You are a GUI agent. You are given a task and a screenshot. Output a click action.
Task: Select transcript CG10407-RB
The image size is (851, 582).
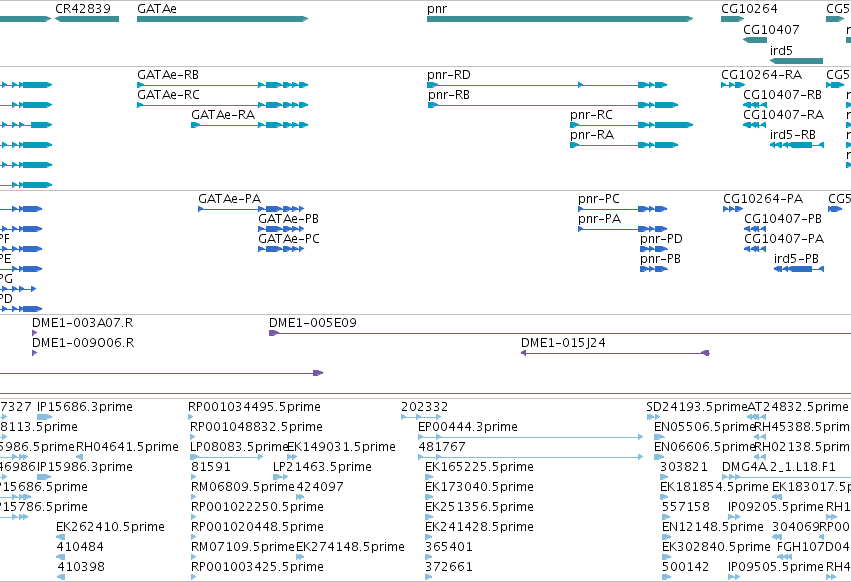pyautogui.click(x=783, y=94)
